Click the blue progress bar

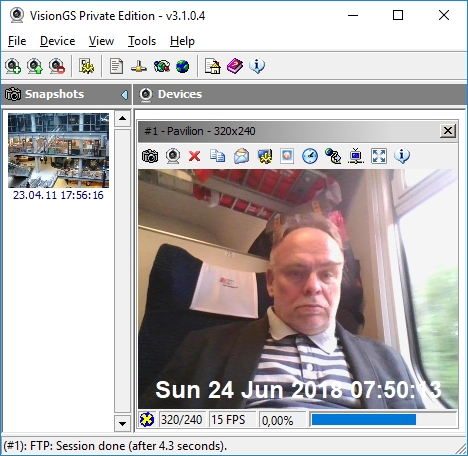364,420
